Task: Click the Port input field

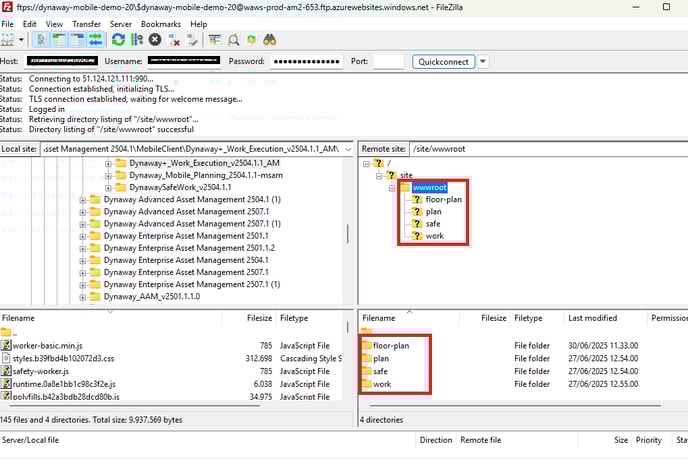Action: click(x=388, y=61)
